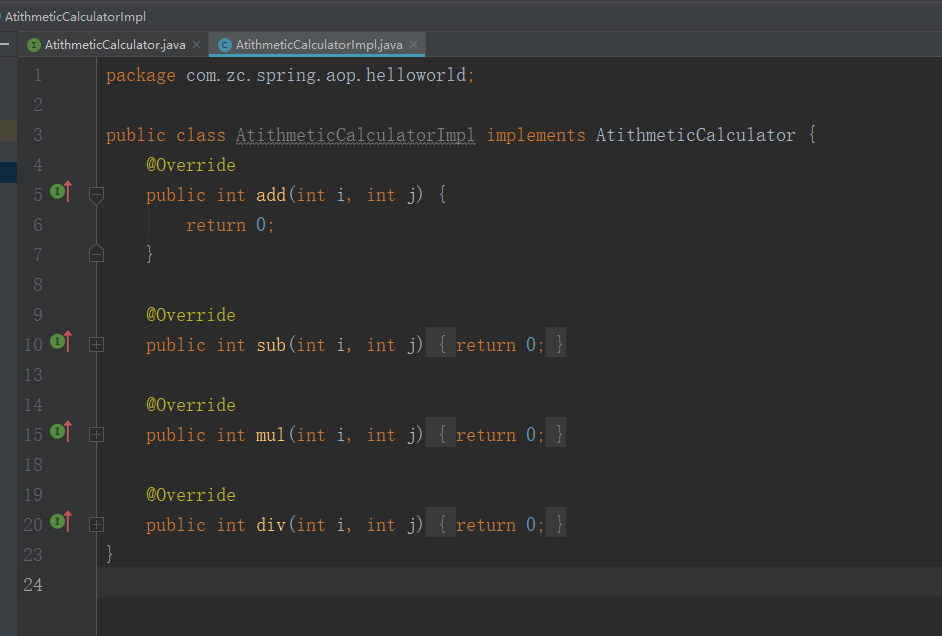Viewport: 942px width, 636px height.
Task: Click the folded return statement of sub
Action: pos(498,344)
